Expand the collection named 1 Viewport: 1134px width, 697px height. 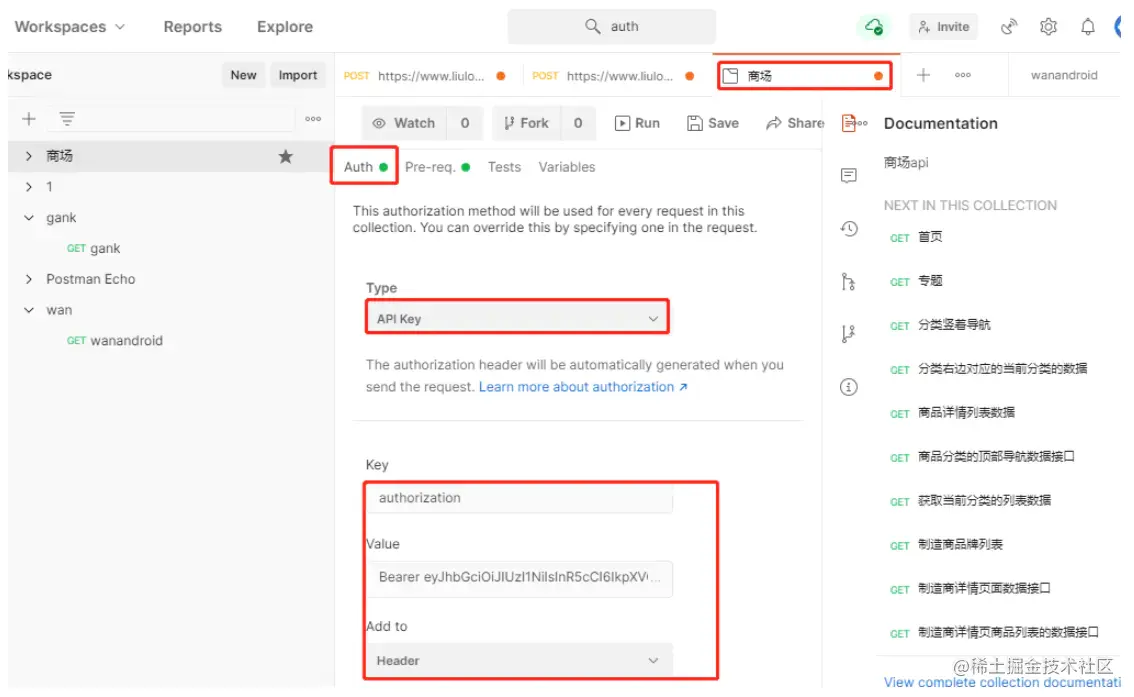pos(29,187)
